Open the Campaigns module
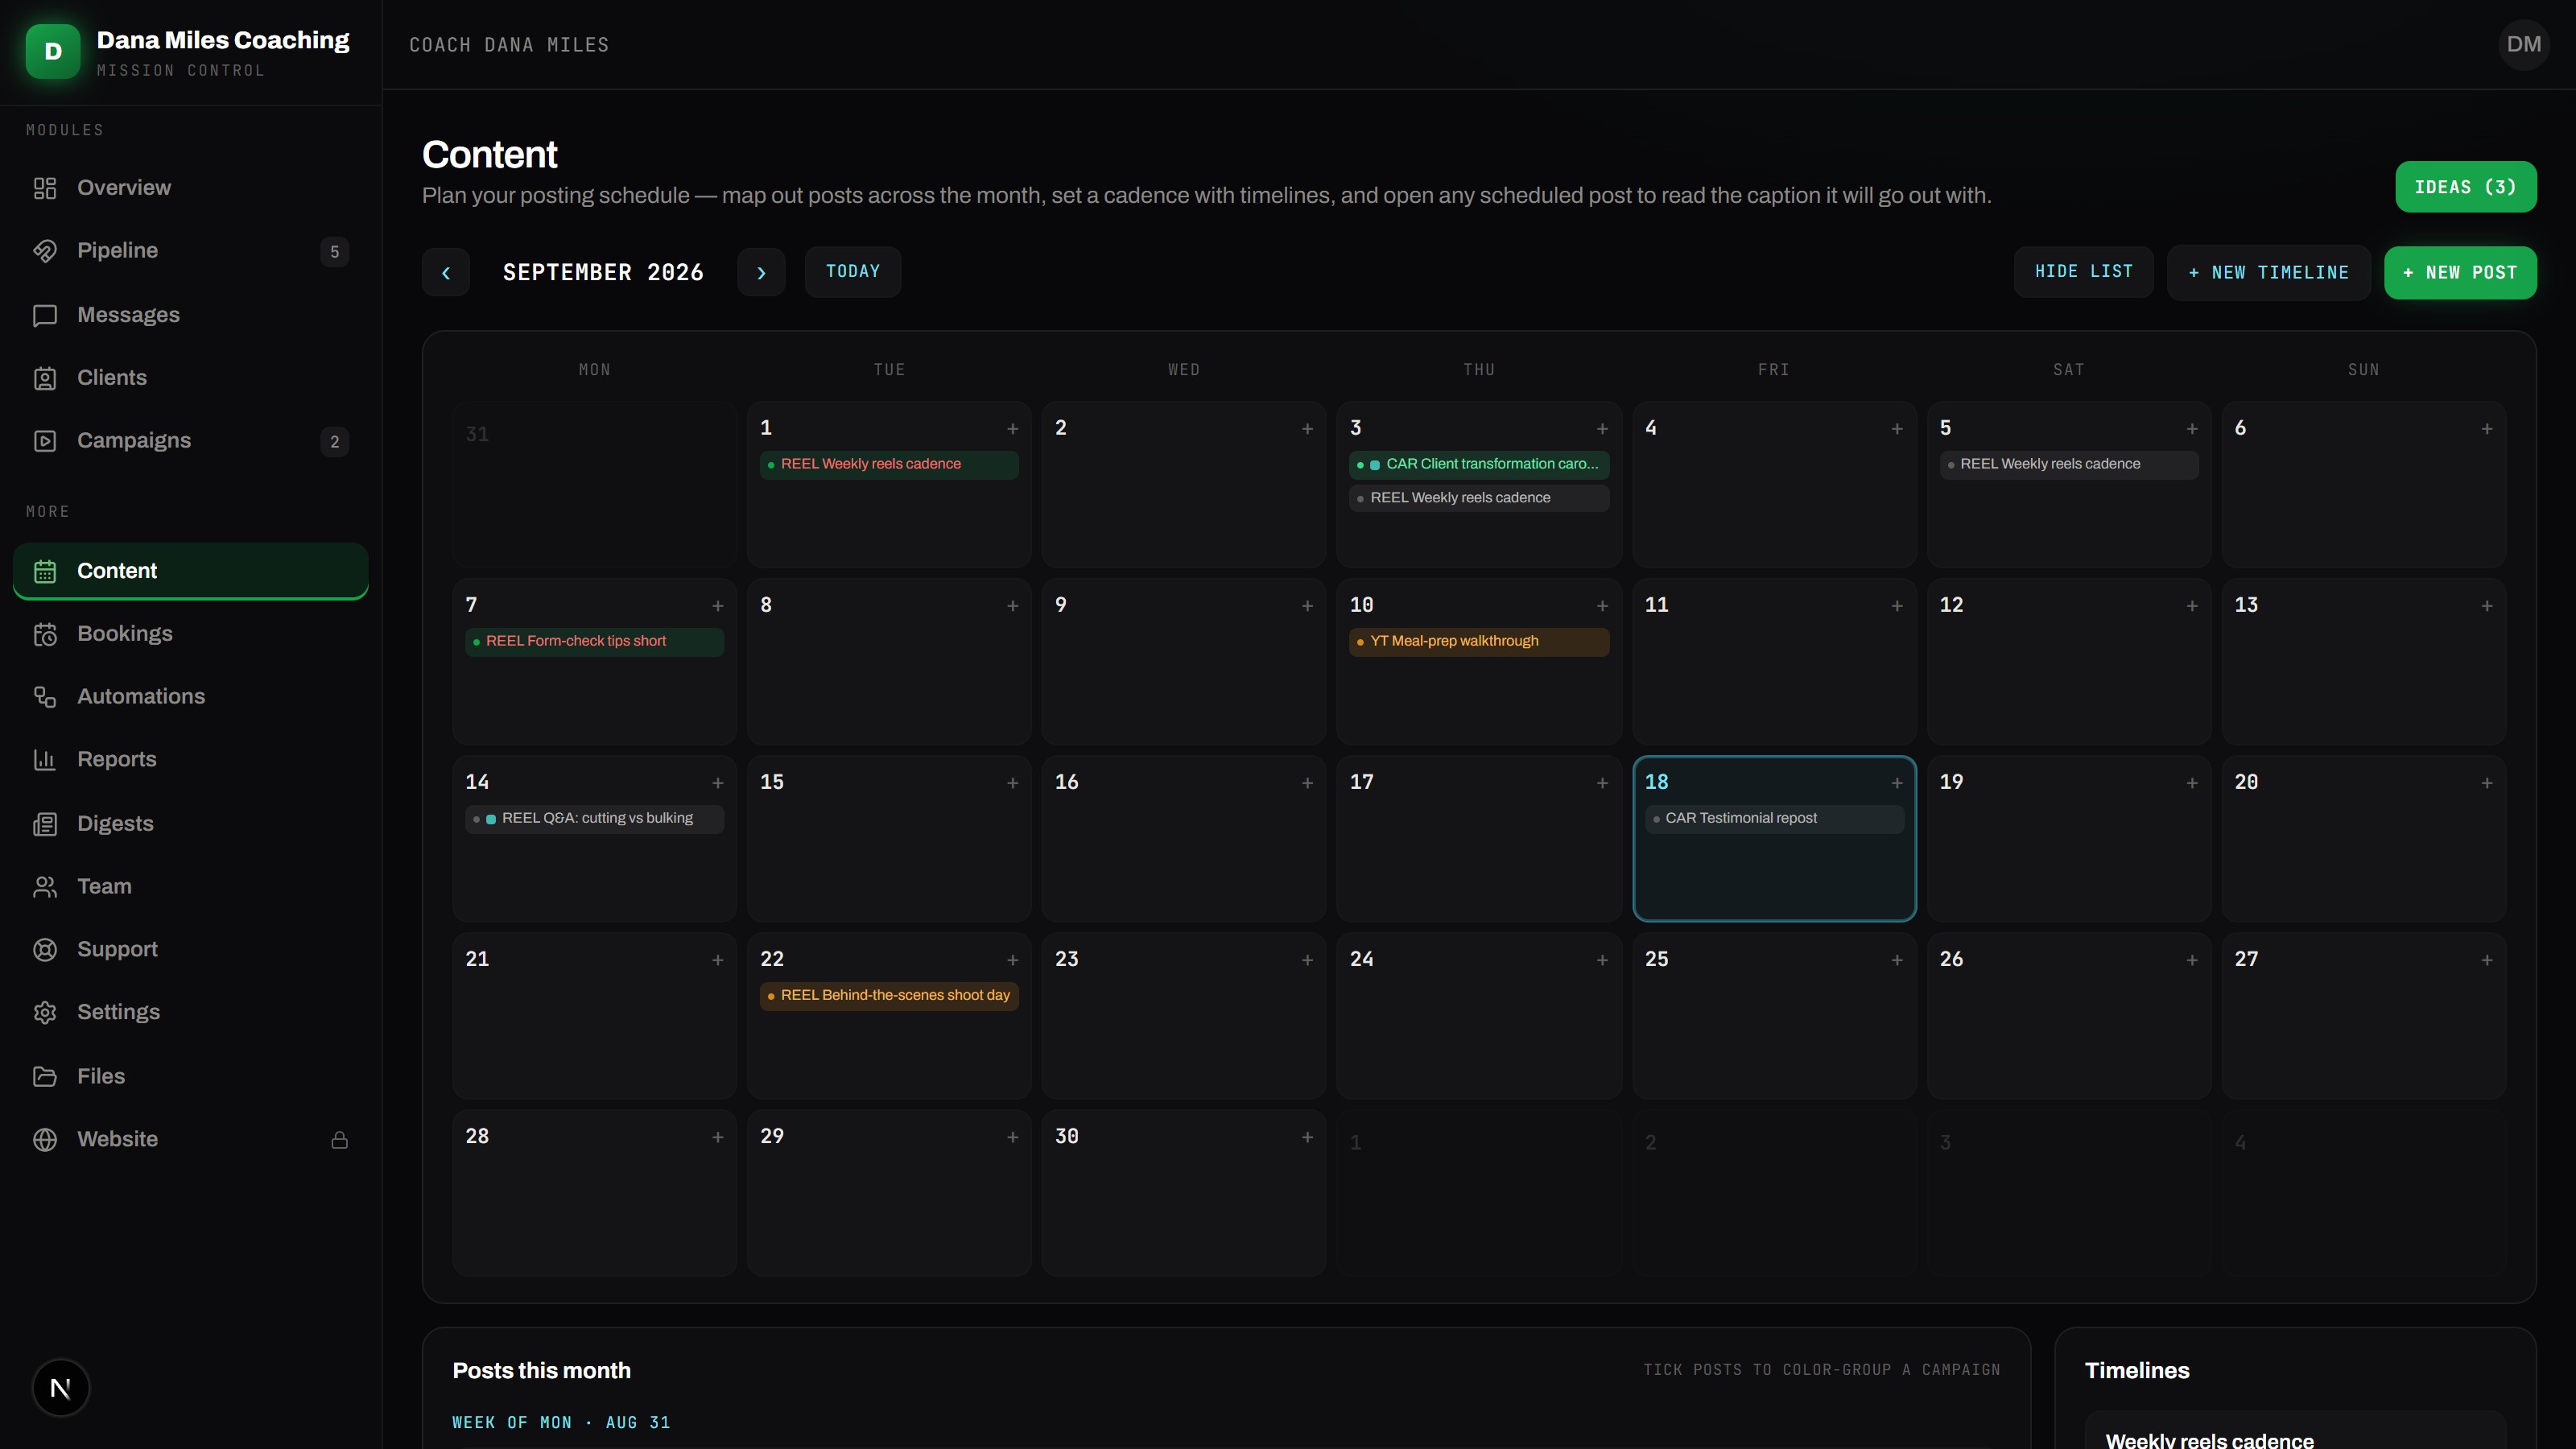The image size is (2576, 1449). coord(191,441)
